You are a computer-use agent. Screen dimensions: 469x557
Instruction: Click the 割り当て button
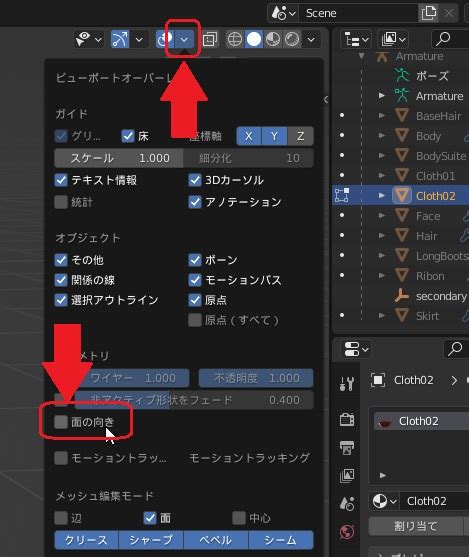click(x=416, y=526)
